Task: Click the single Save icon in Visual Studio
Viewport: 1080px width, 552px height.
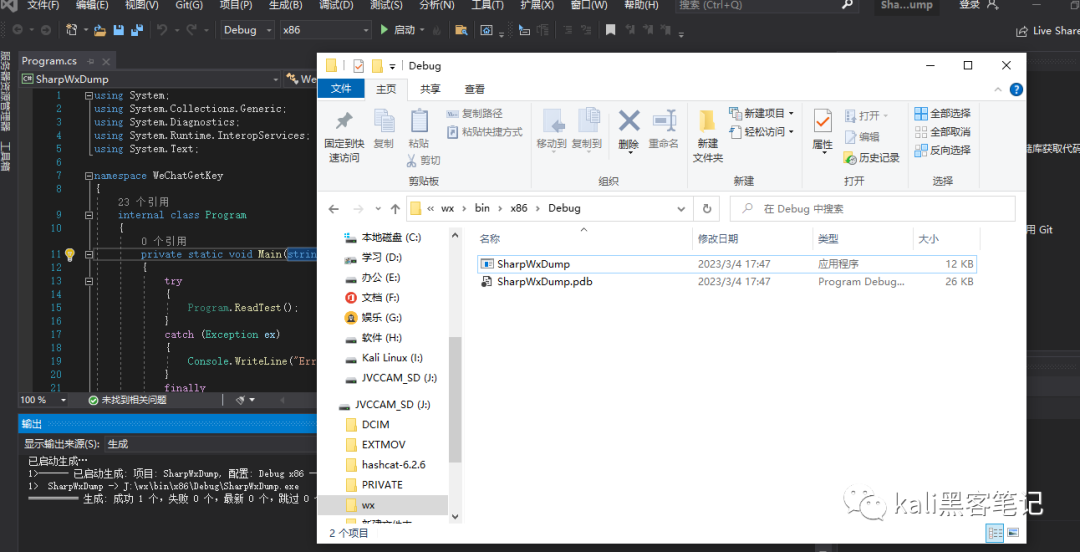Action: coord(118,30)
